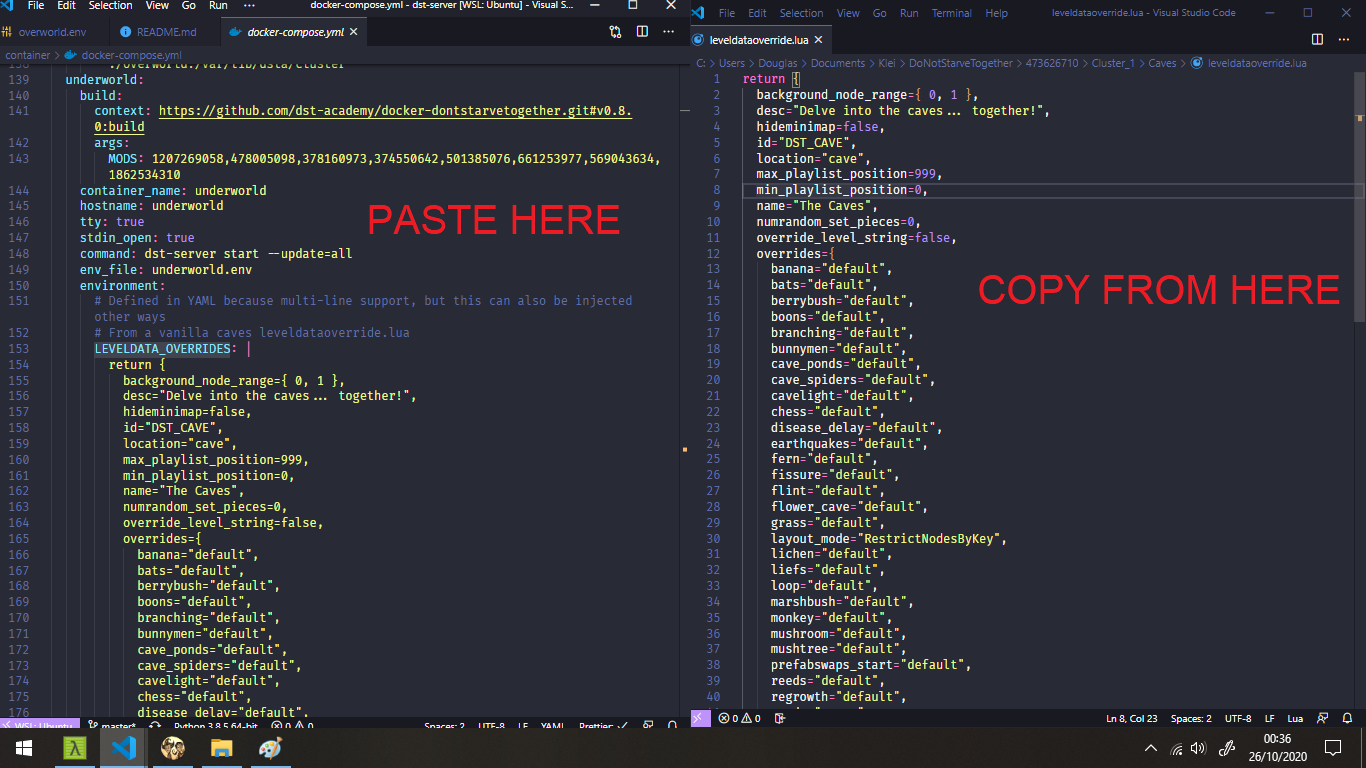The image size is (1366, 768).
Task: Open 'Caves' breadcrumb folder
Action: pos(1162,63)
